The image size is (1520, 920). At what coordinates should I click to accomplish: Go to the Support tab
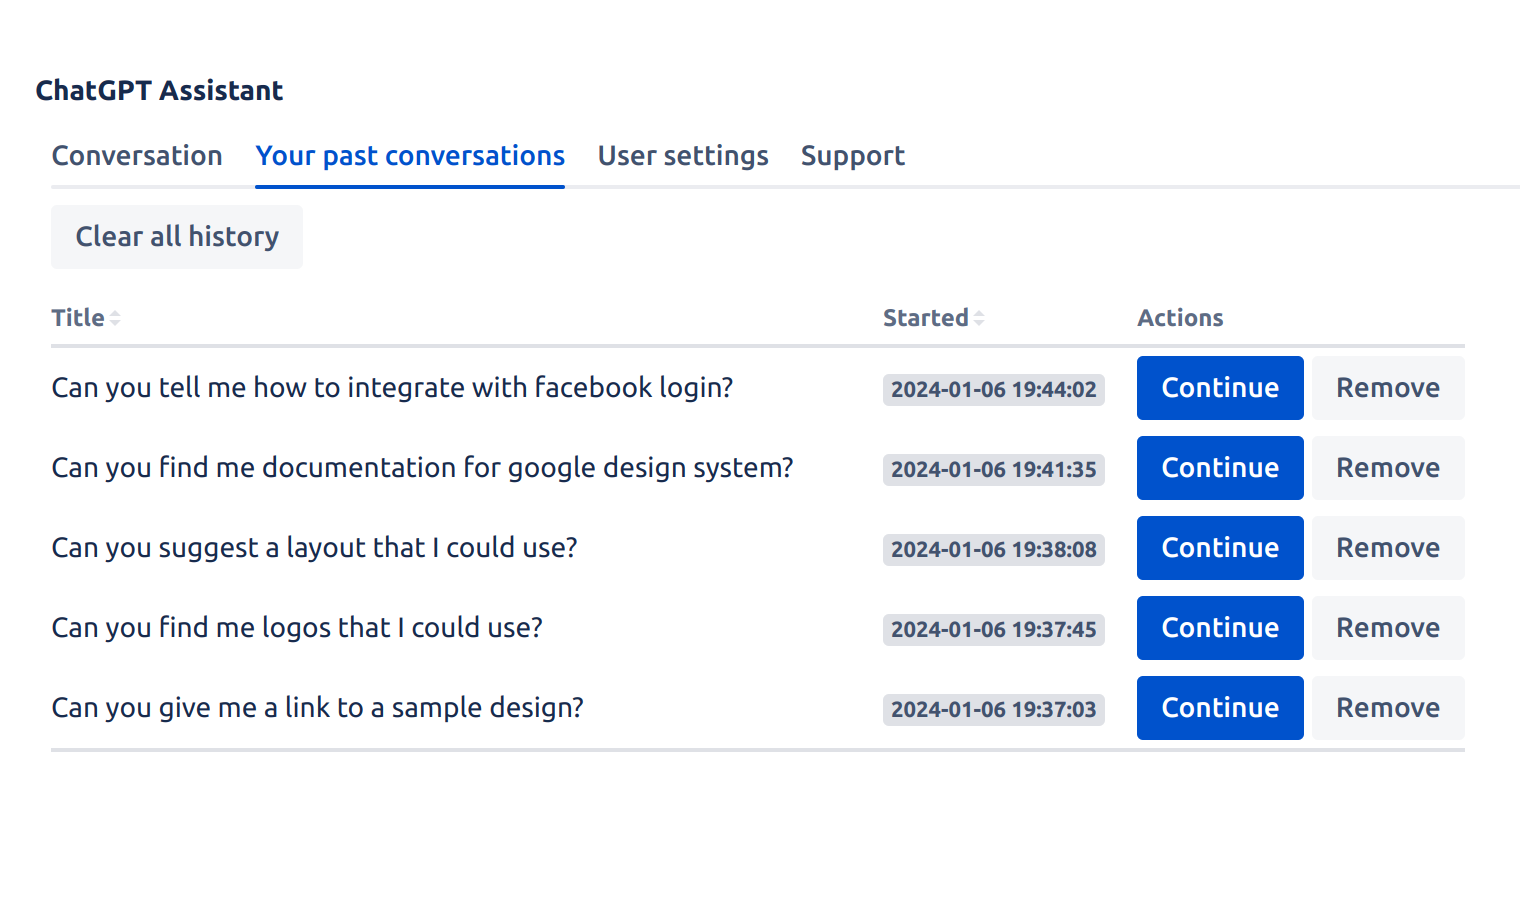pos(852,156)
